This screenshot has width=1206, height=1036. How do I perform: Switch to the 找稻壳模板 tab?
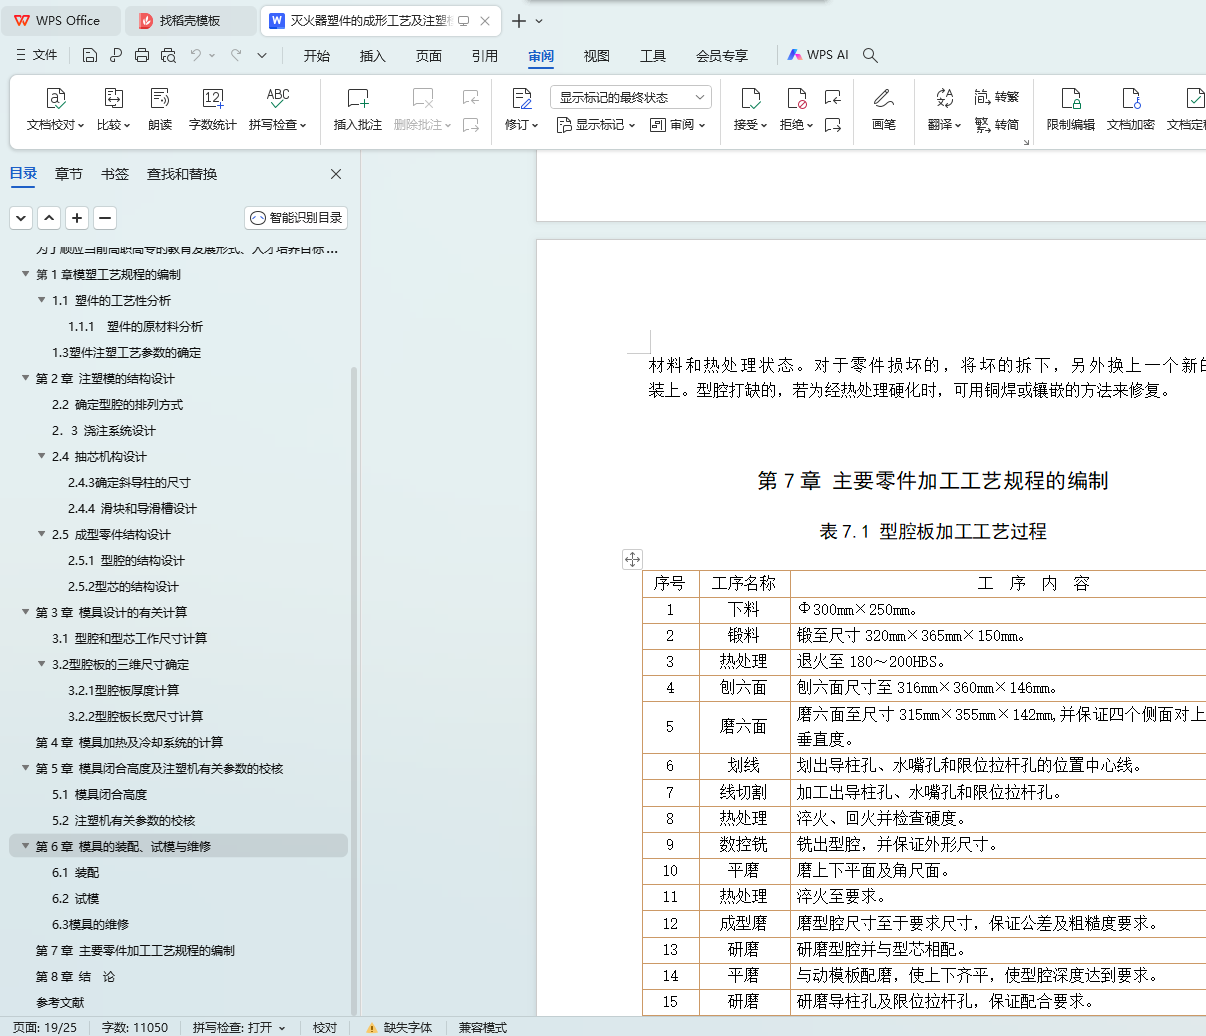(191, 21)
